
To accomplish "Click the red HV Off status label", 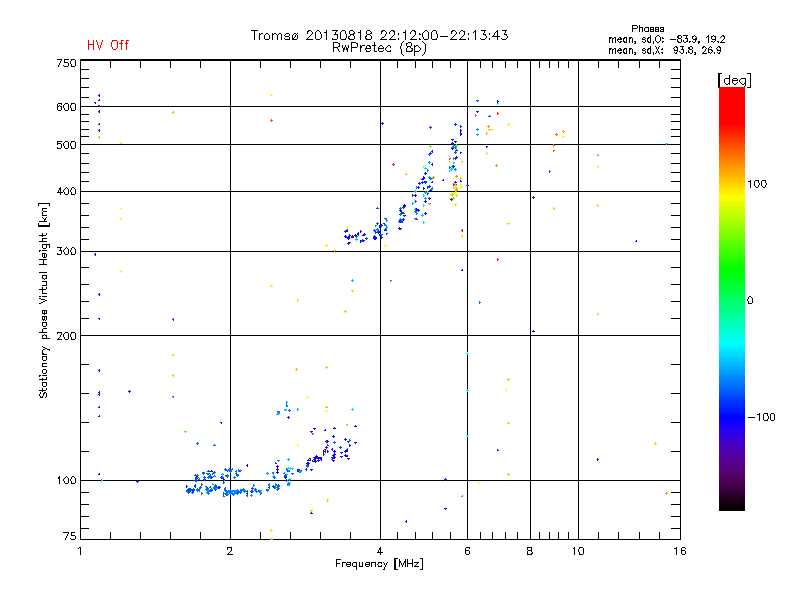I will [107, 45].
